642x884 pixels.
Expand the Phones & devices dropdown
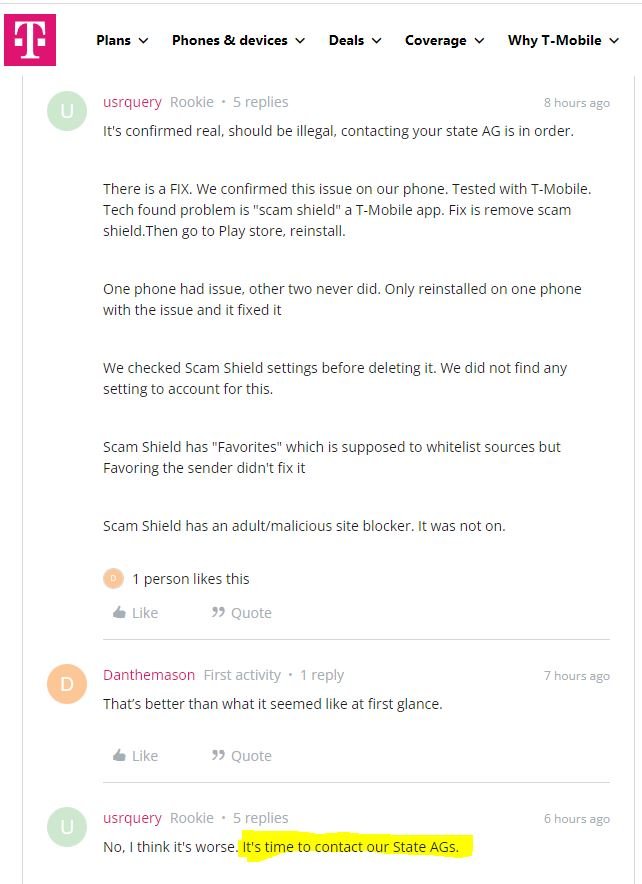pyautogui.click(x=238, y=40)
